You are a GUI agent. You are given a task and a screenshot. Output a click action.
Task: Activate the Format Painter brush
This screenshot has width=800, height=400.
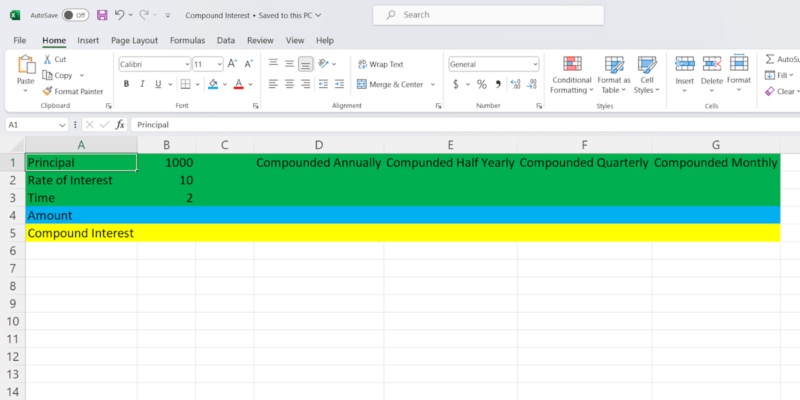click(x=47, y=91)
